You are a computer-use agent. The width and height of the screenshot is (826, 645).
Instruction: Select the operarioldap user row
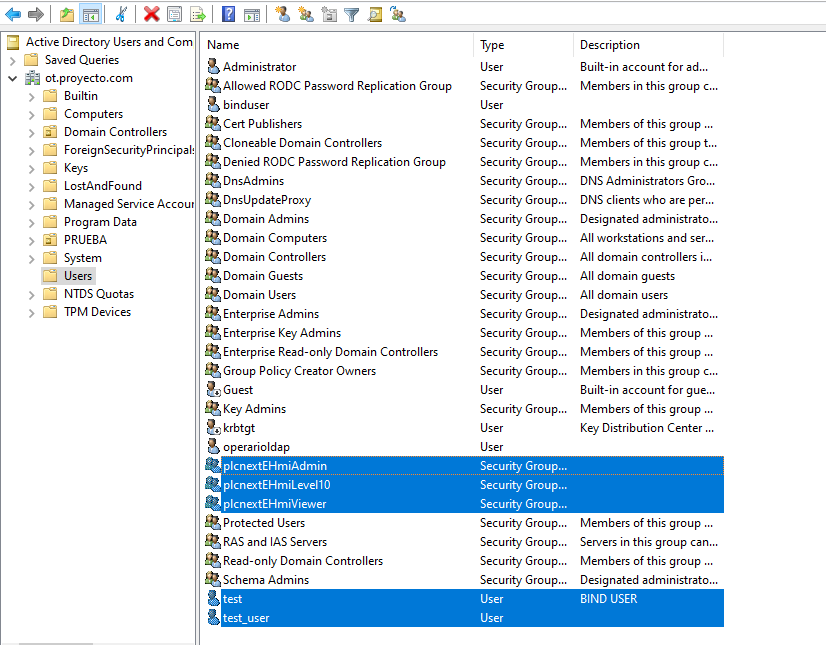pyautogui.click(x=464, y=447)
